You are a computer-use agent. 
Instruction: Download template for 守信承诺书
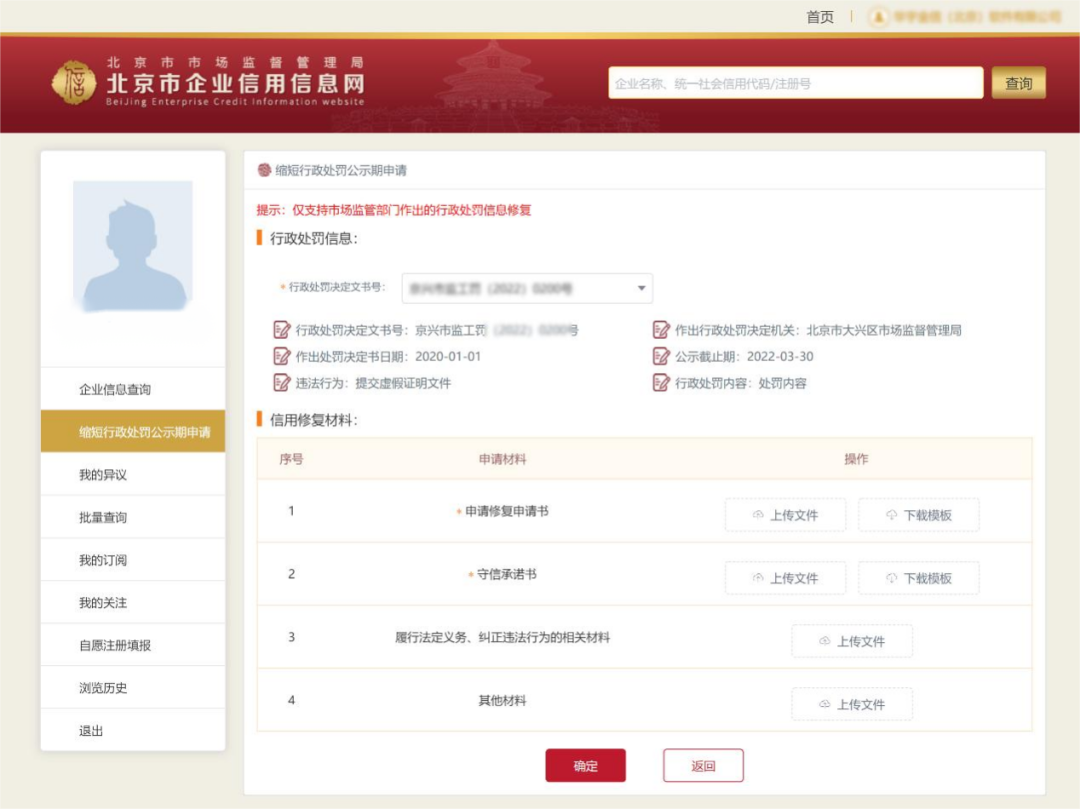(x=918, y=578)
